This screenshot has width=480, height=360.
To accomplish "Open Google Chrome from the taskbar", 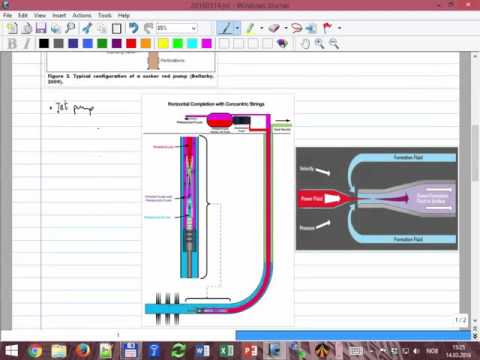I will [x=35, y=351].
